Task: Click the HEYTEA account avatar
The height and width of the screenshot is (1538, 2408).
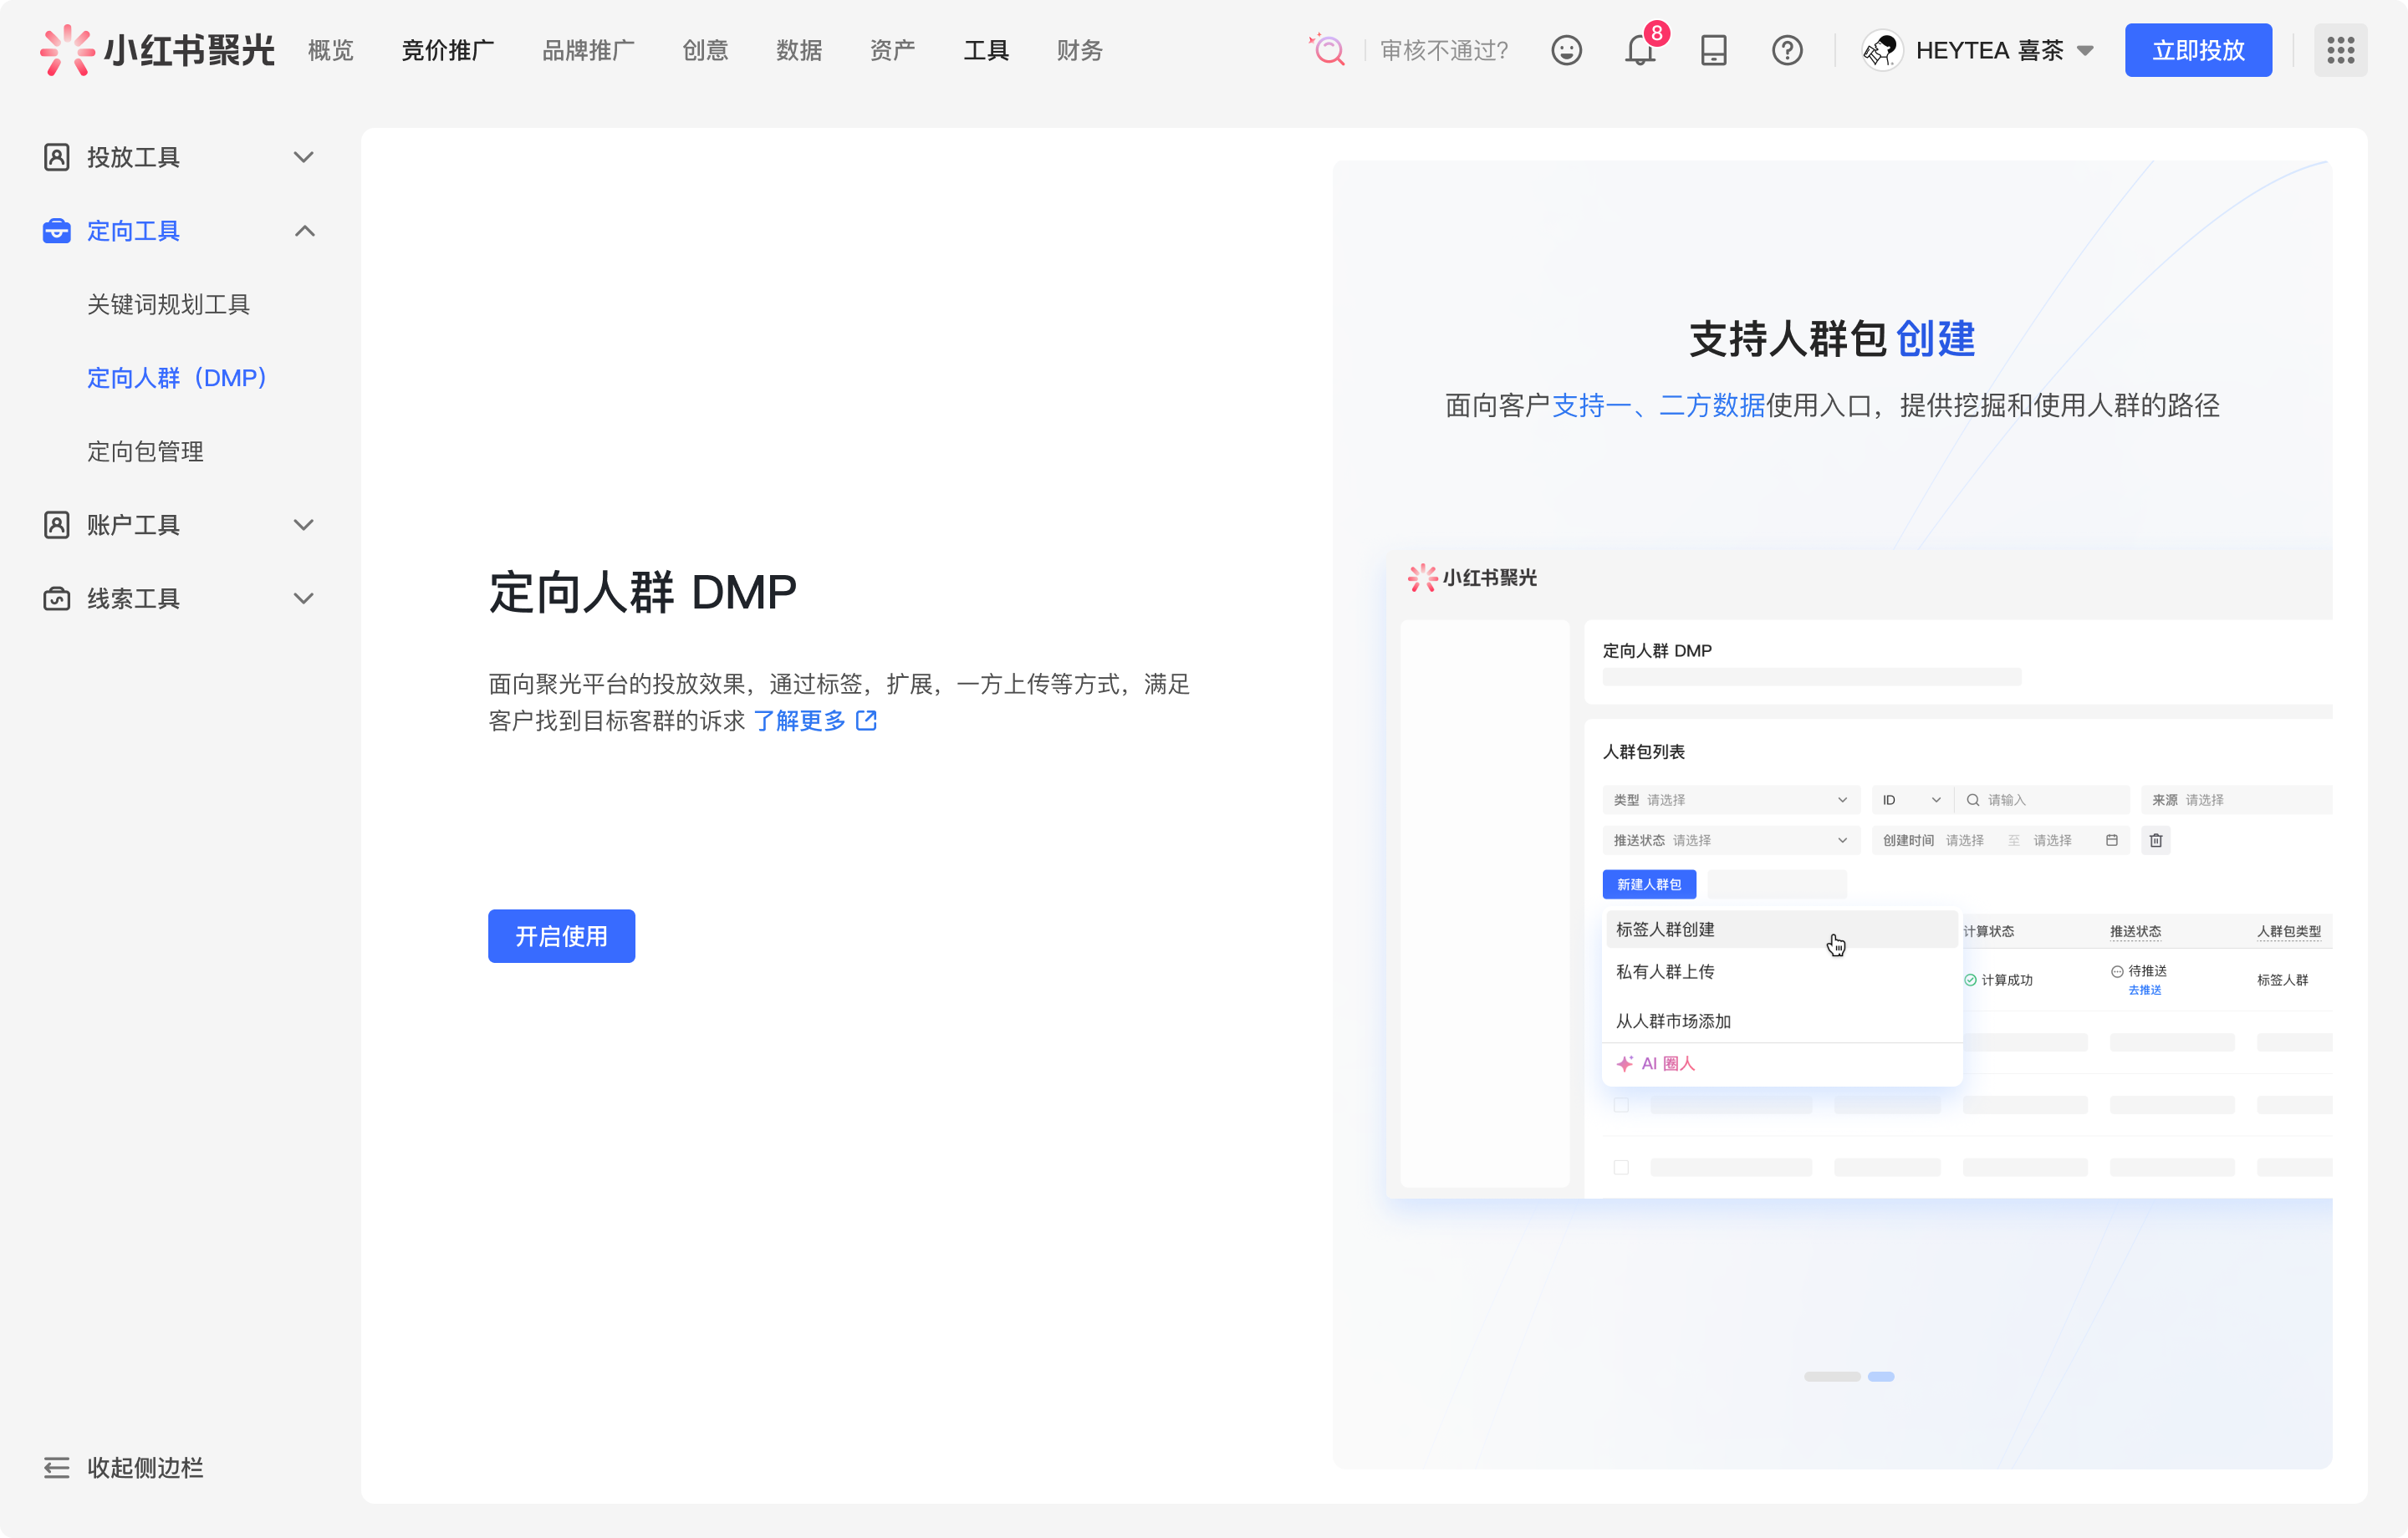Action: tap(1882, 50)
